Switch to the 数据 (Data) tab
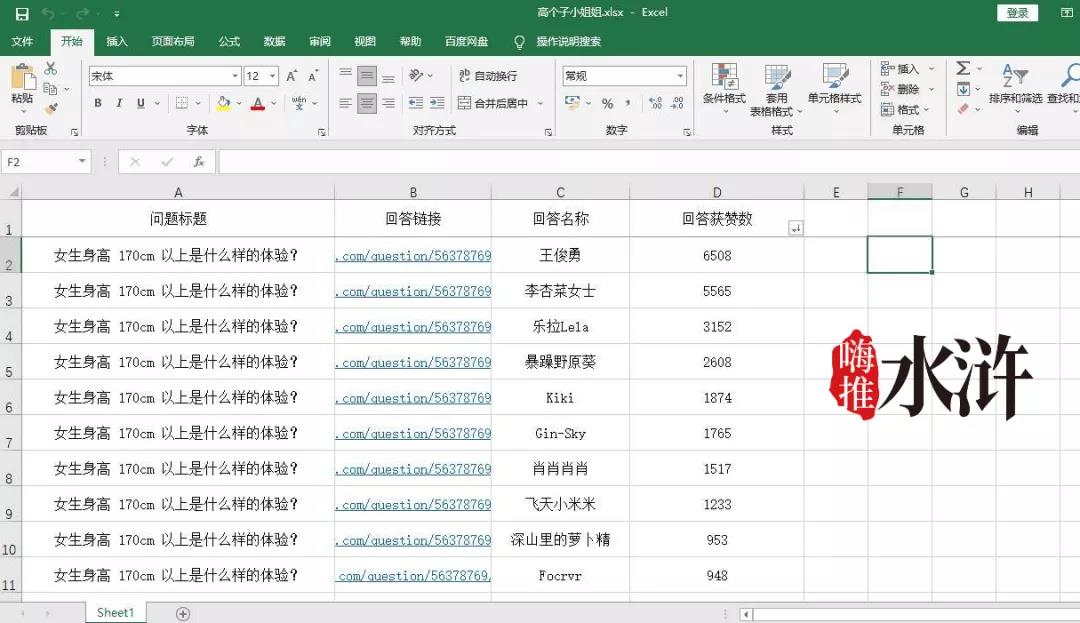This screenshot has width=1080, height=623. (x=275, y=41)
